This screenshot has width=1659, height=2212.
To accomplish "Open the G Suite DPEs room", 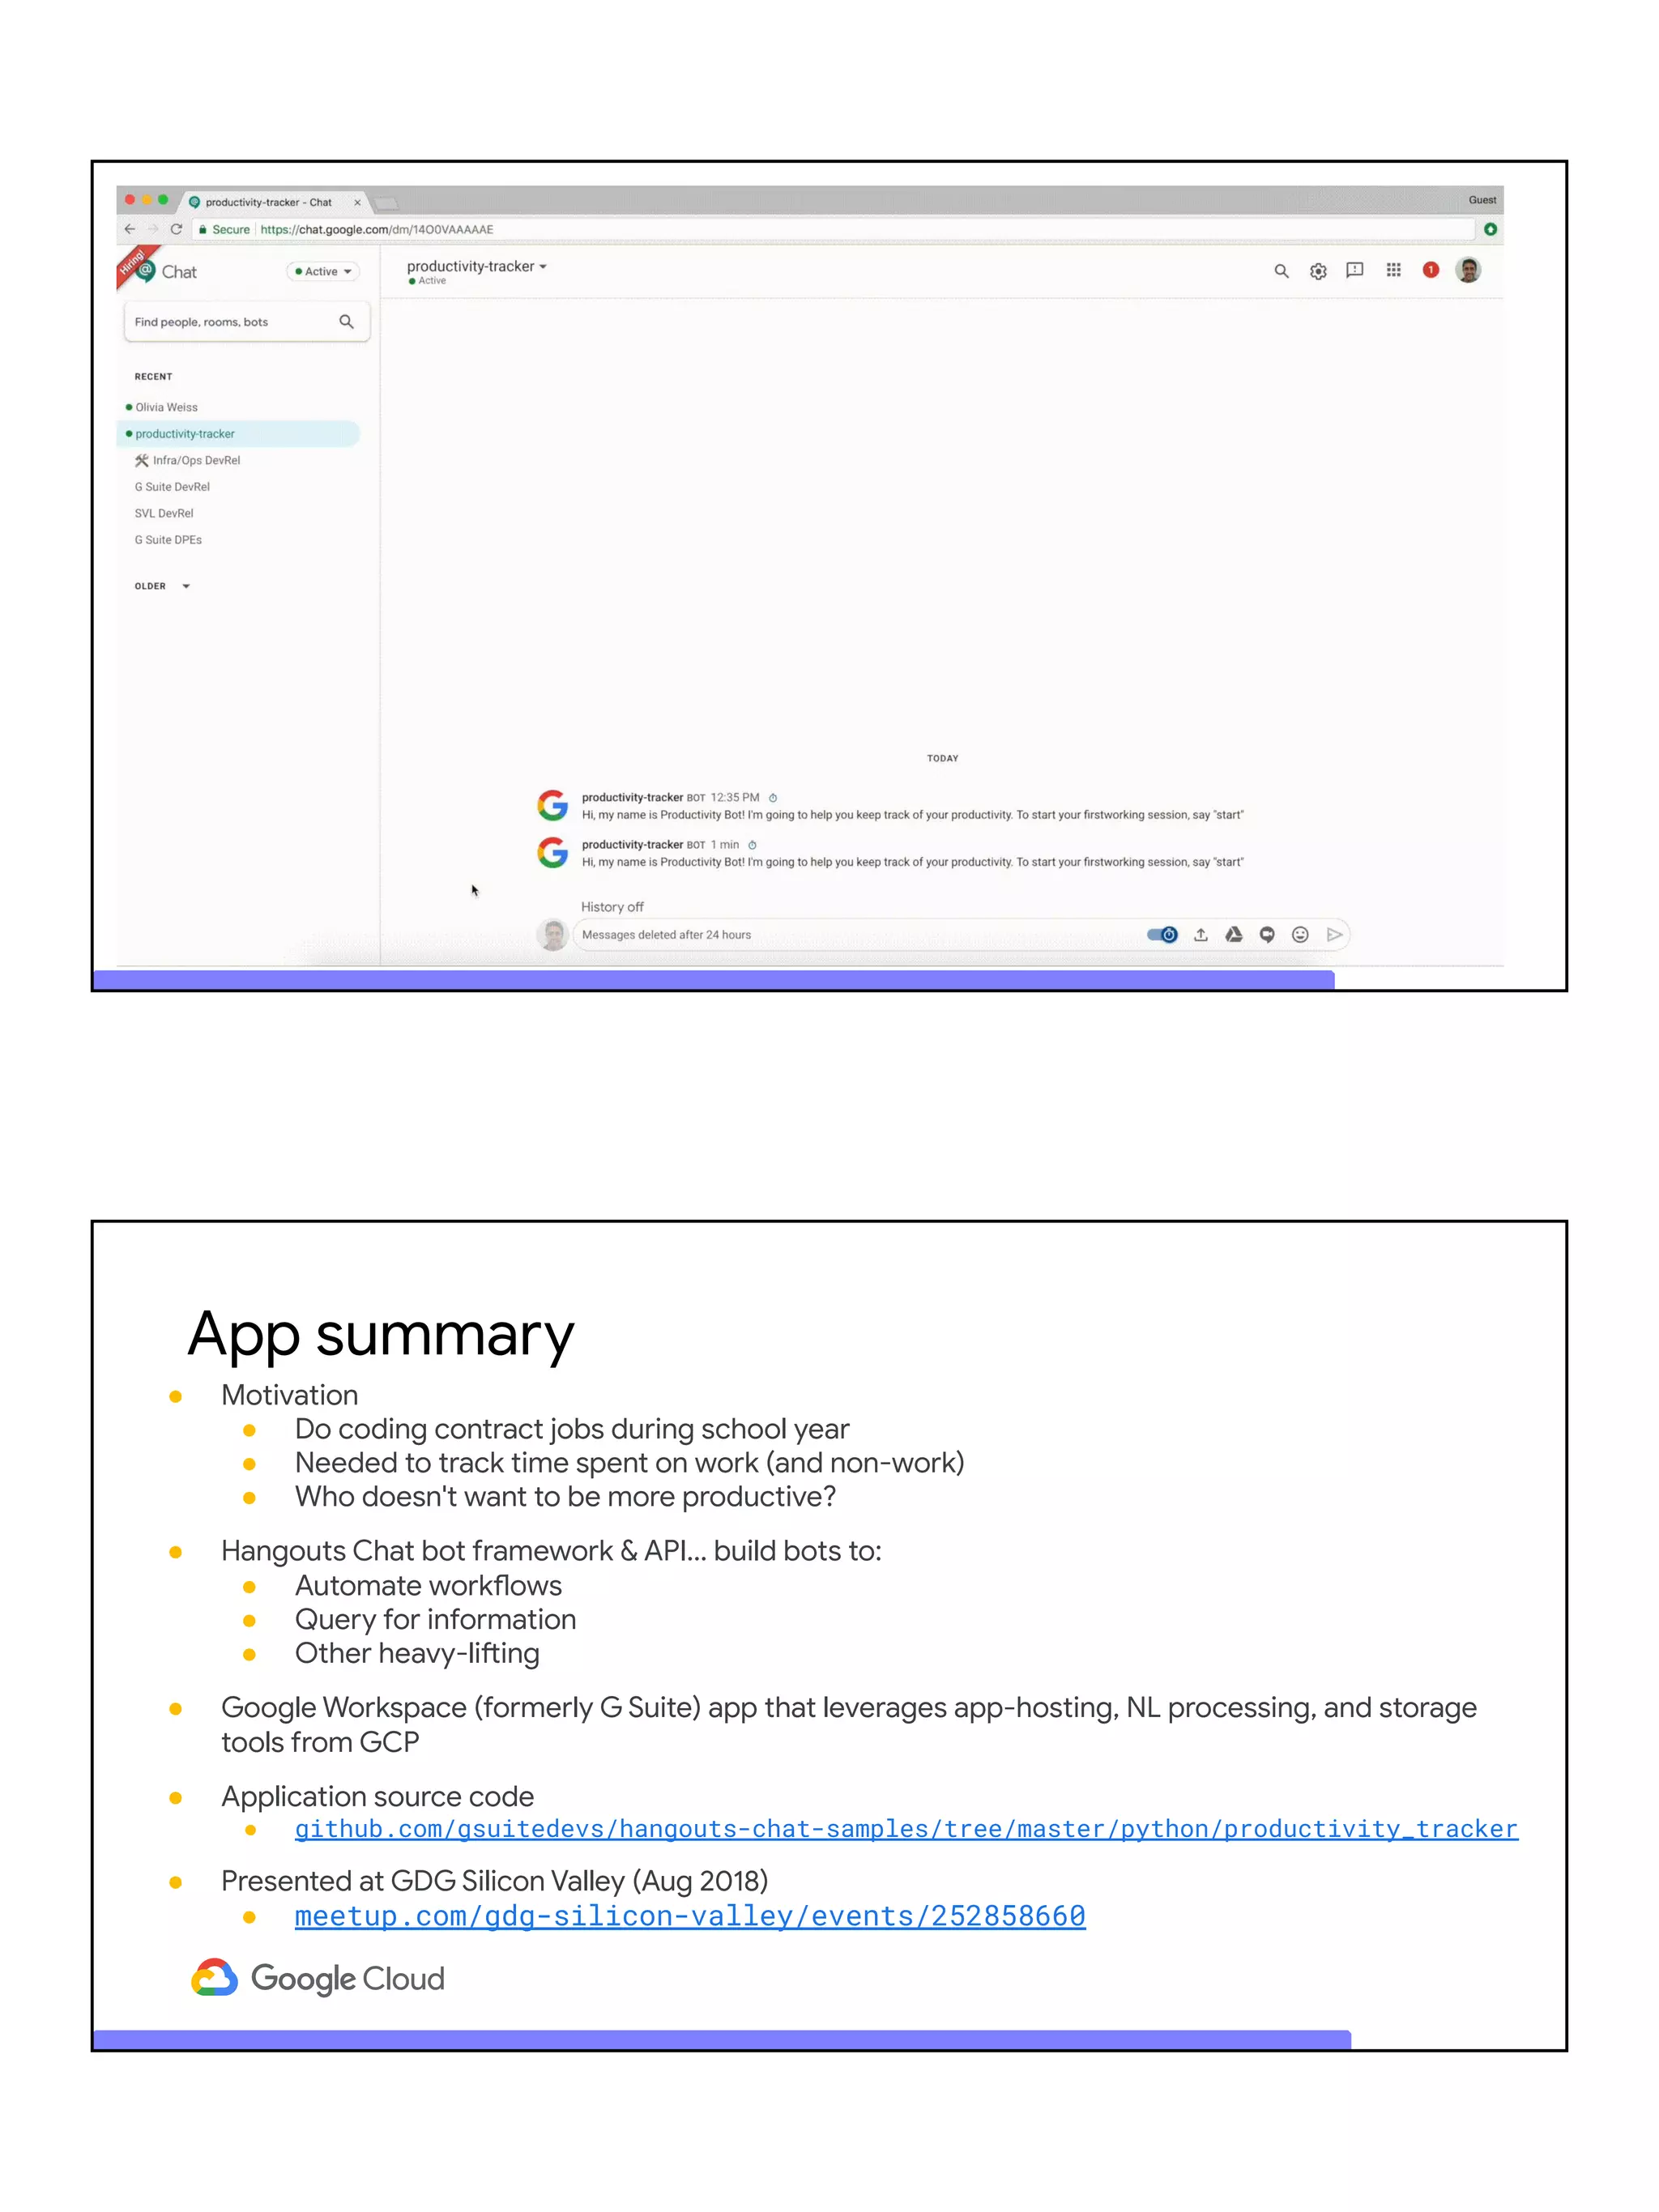I will coord(168,540).
